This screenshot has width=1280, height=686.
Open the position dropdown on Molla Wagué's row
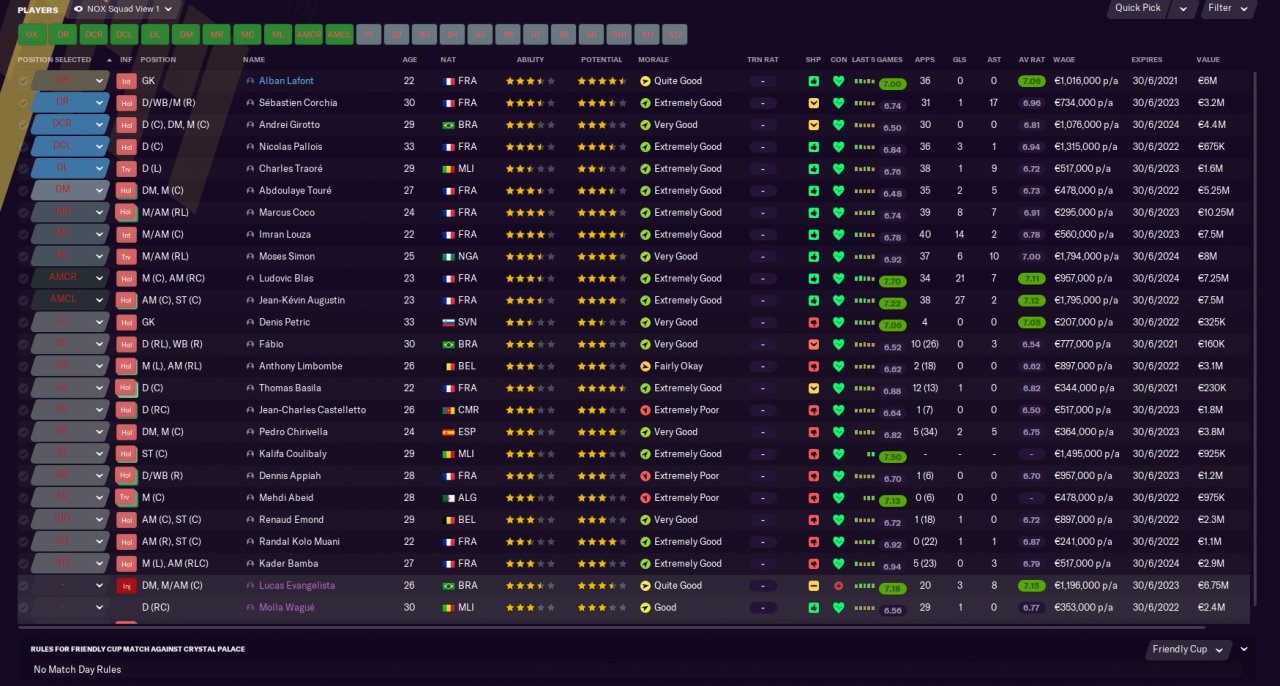pyautogui.click(x=69, y=608)
